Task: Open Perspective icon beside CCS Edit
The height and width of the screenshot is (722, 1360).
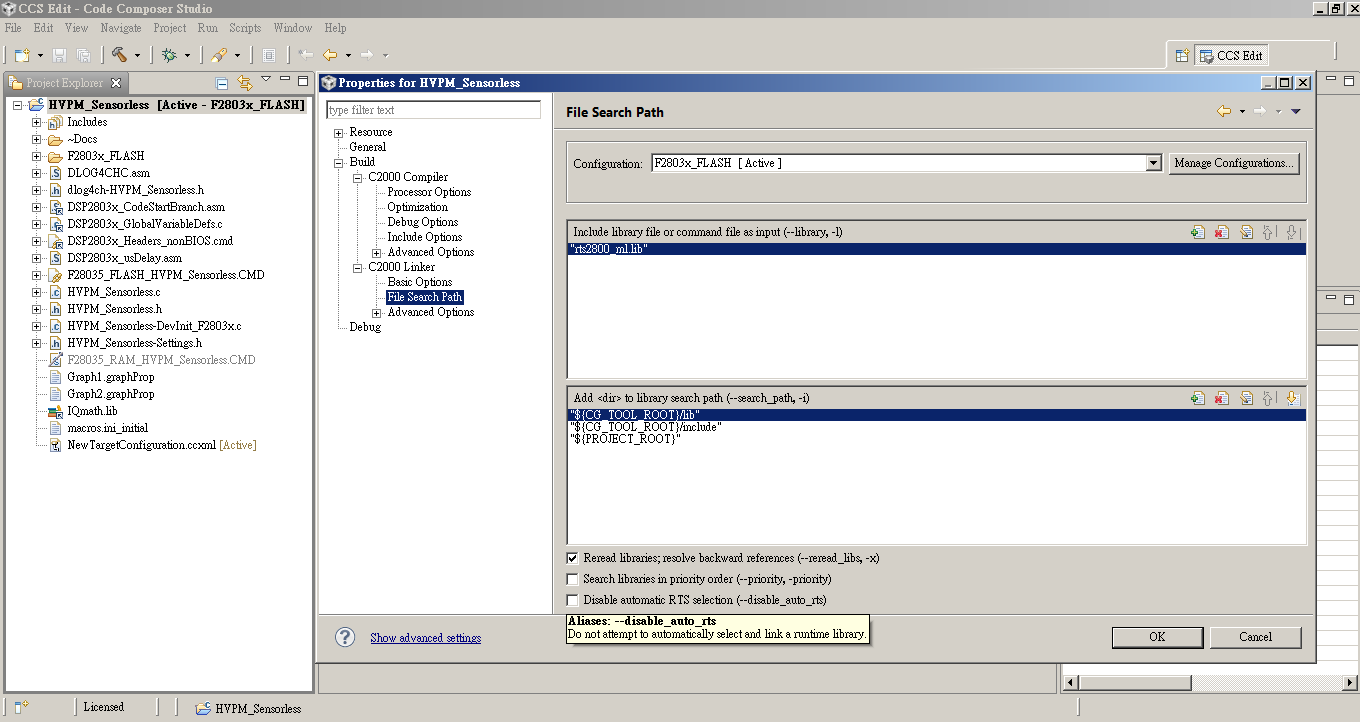Action: coord(1182,56)
